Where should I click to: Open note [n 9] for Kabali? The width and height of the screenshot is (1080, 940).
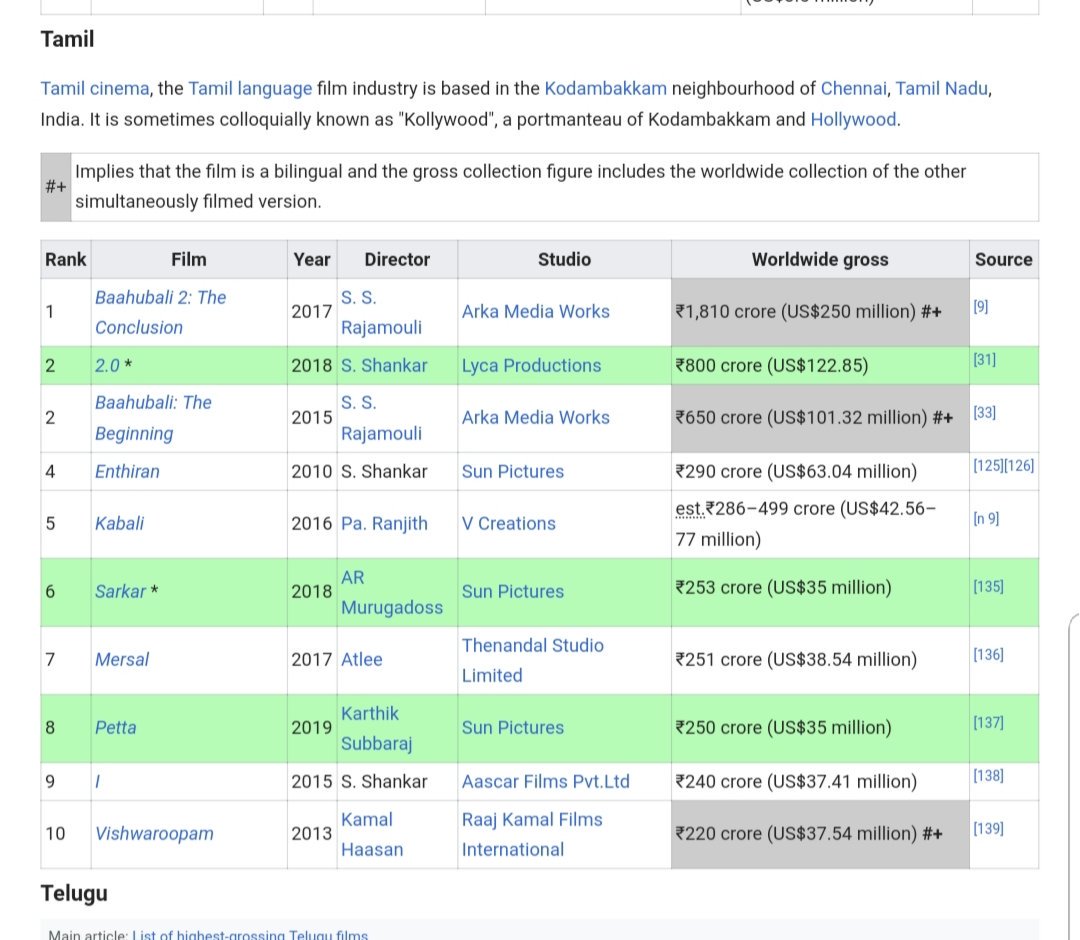point(986,519)
